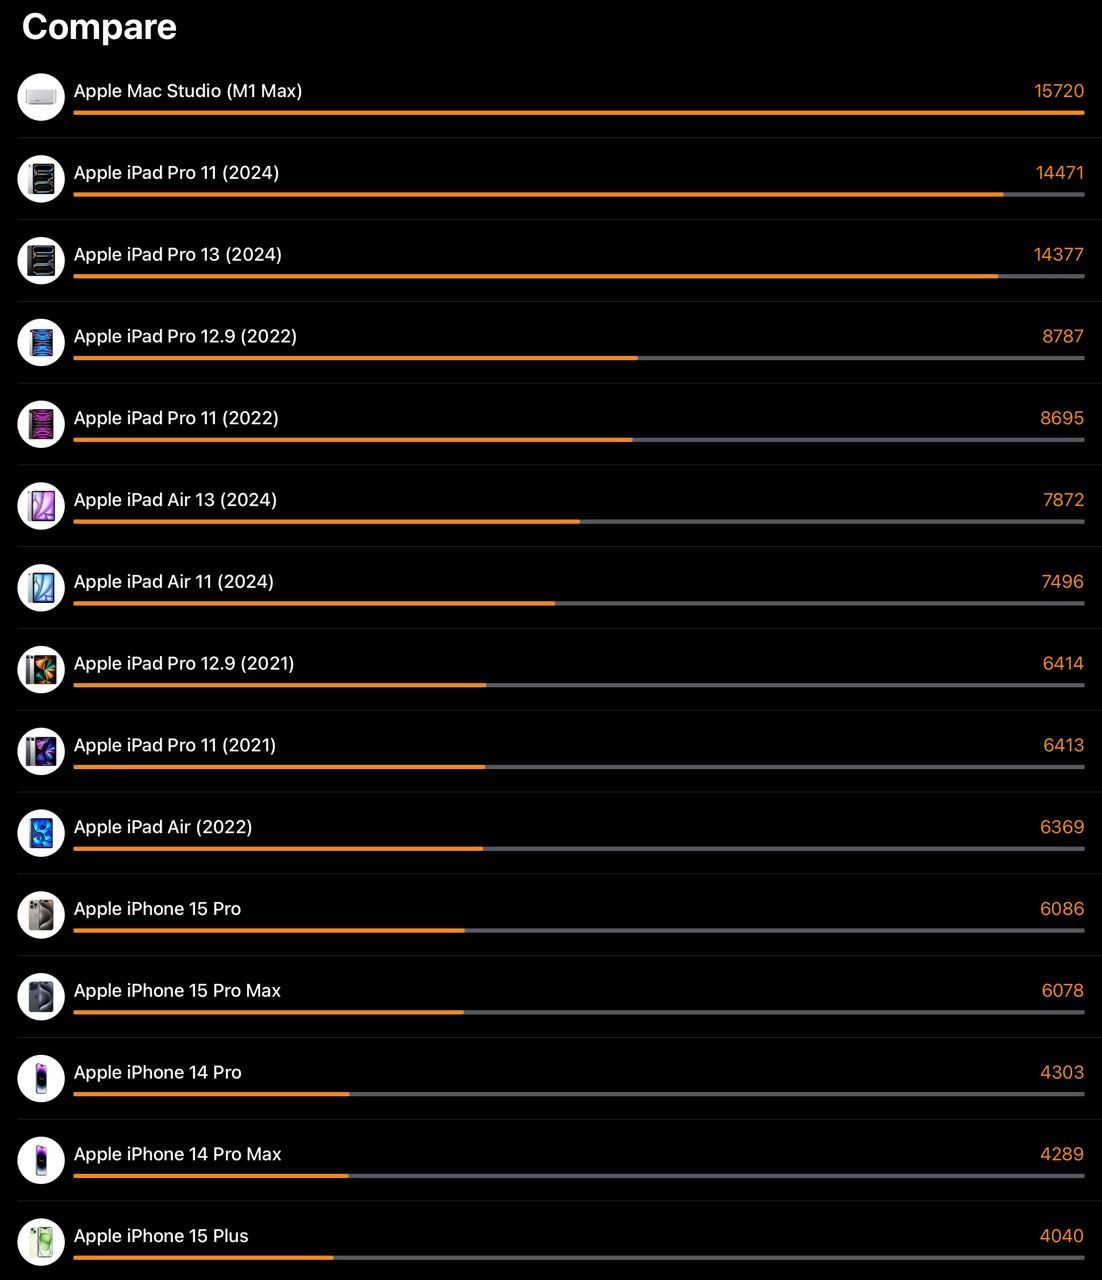Select the iPad Air 13 (2024) icon
1102x1280 pixels.
pyautogui.click(x=41, y=506)
